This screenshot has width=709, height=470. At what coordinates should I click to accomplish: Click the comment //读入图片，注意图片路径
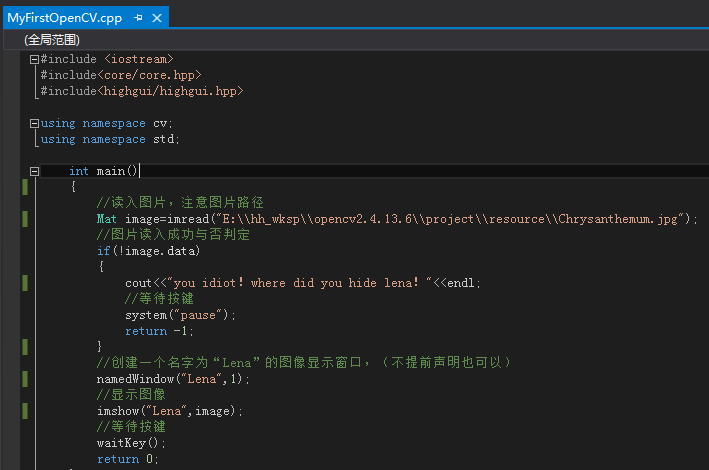180,202
